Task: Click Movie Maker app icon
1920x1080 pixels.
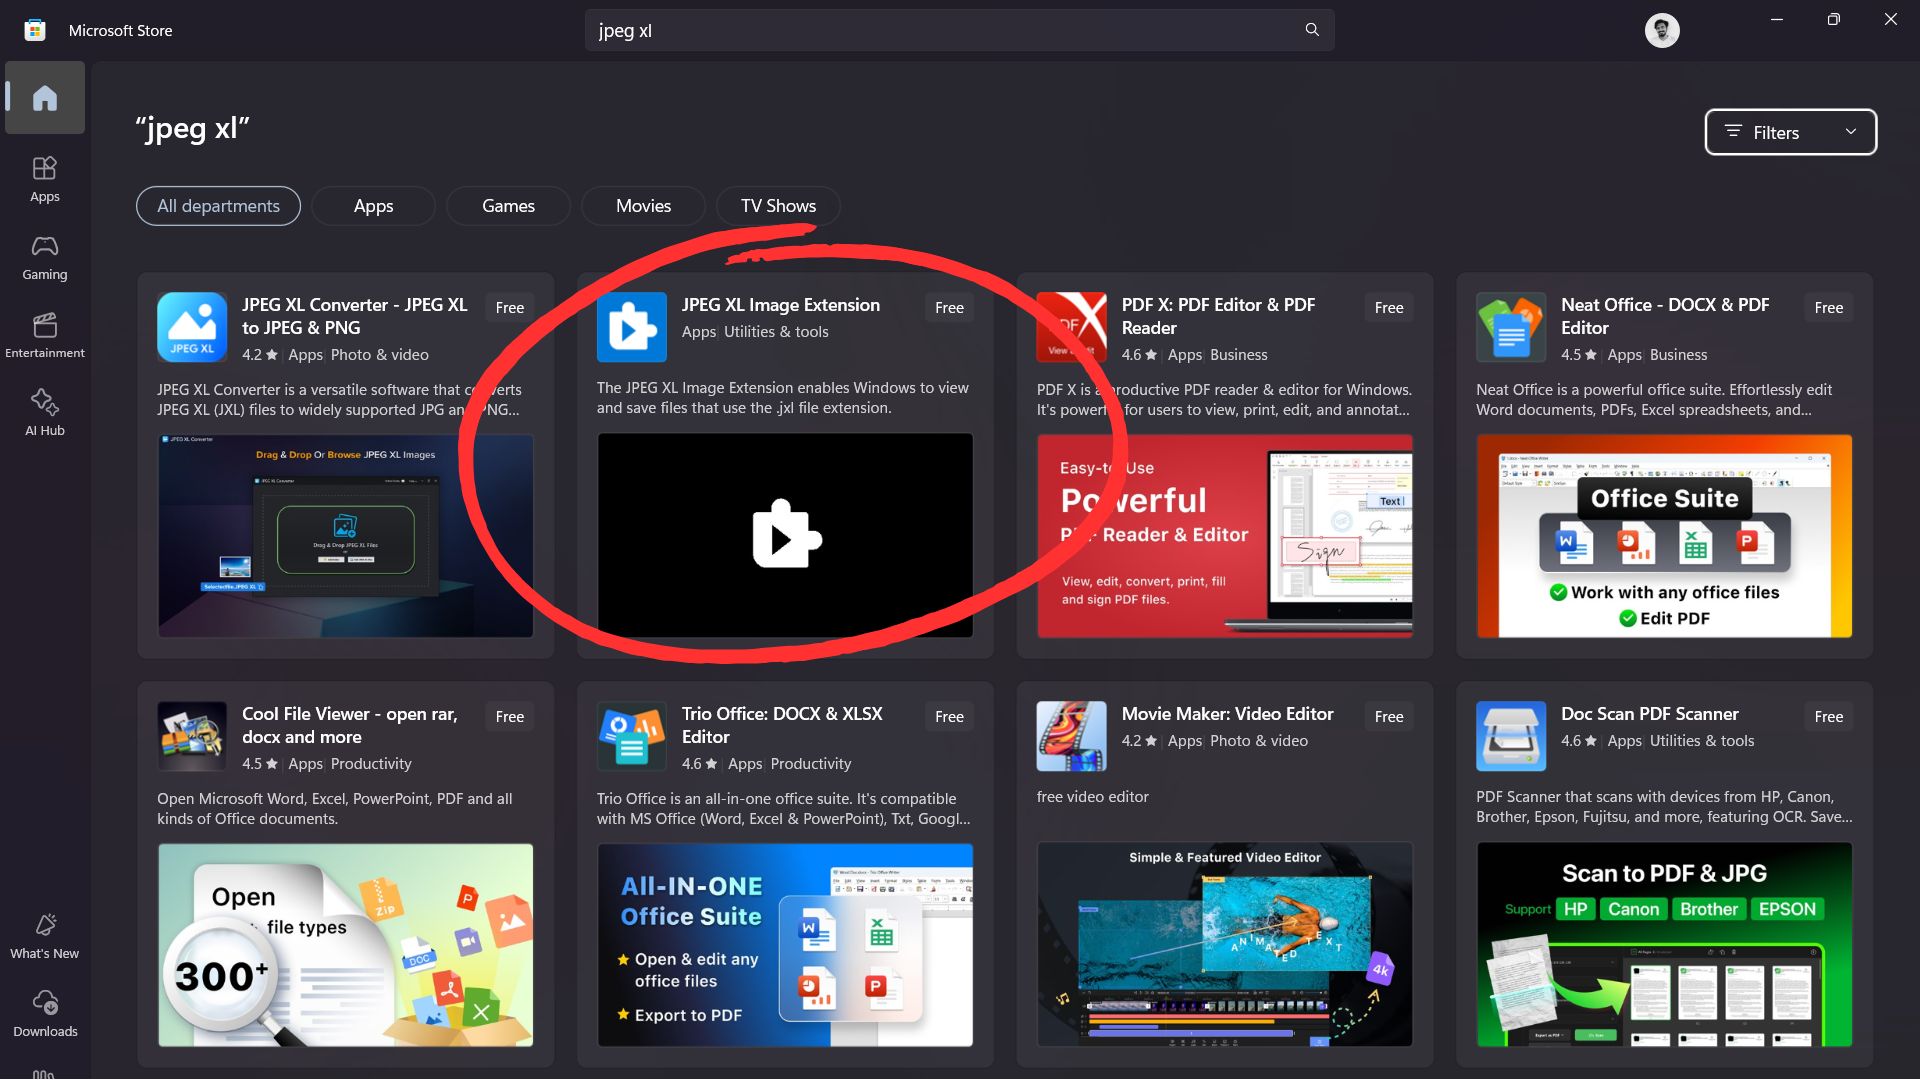Action: 1071,736
